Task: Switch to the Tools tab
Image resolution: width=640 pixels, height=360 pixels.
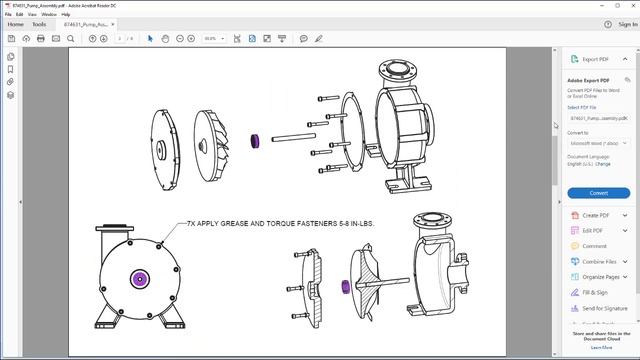Action: tap(39, 24)
